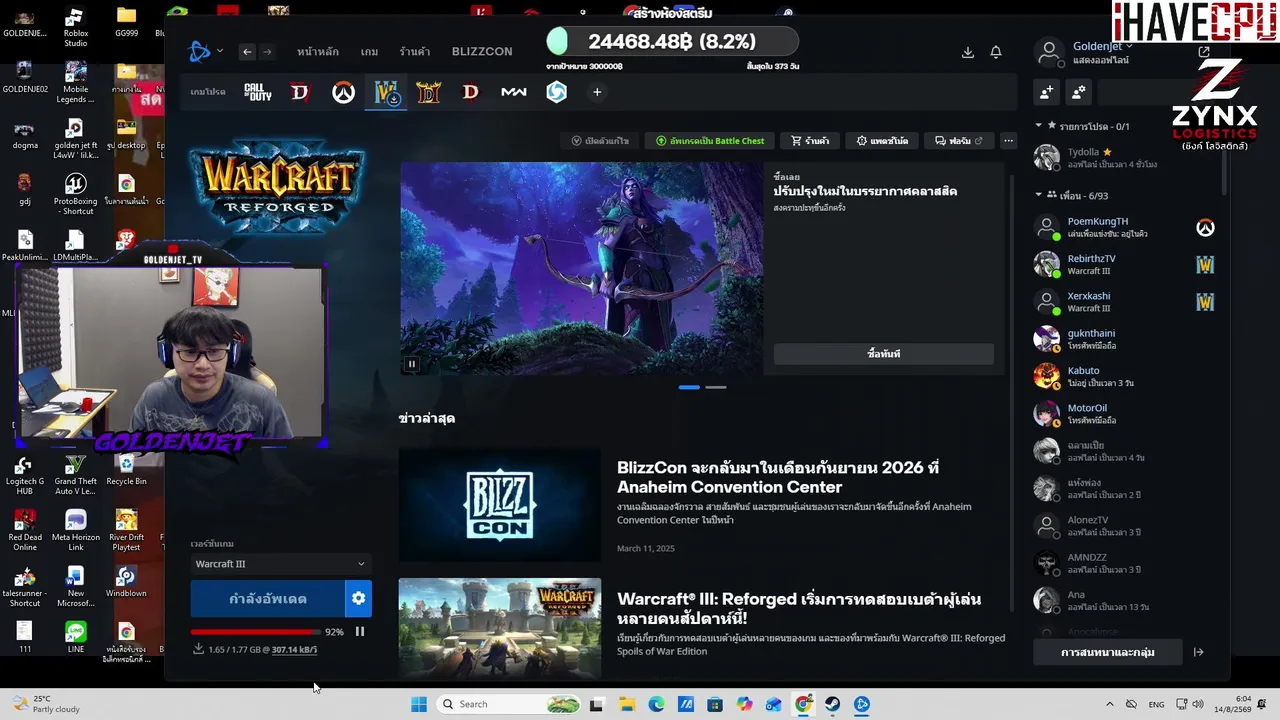
Task: Open the friend management settings icon
Action: (x=1078, y=92)
